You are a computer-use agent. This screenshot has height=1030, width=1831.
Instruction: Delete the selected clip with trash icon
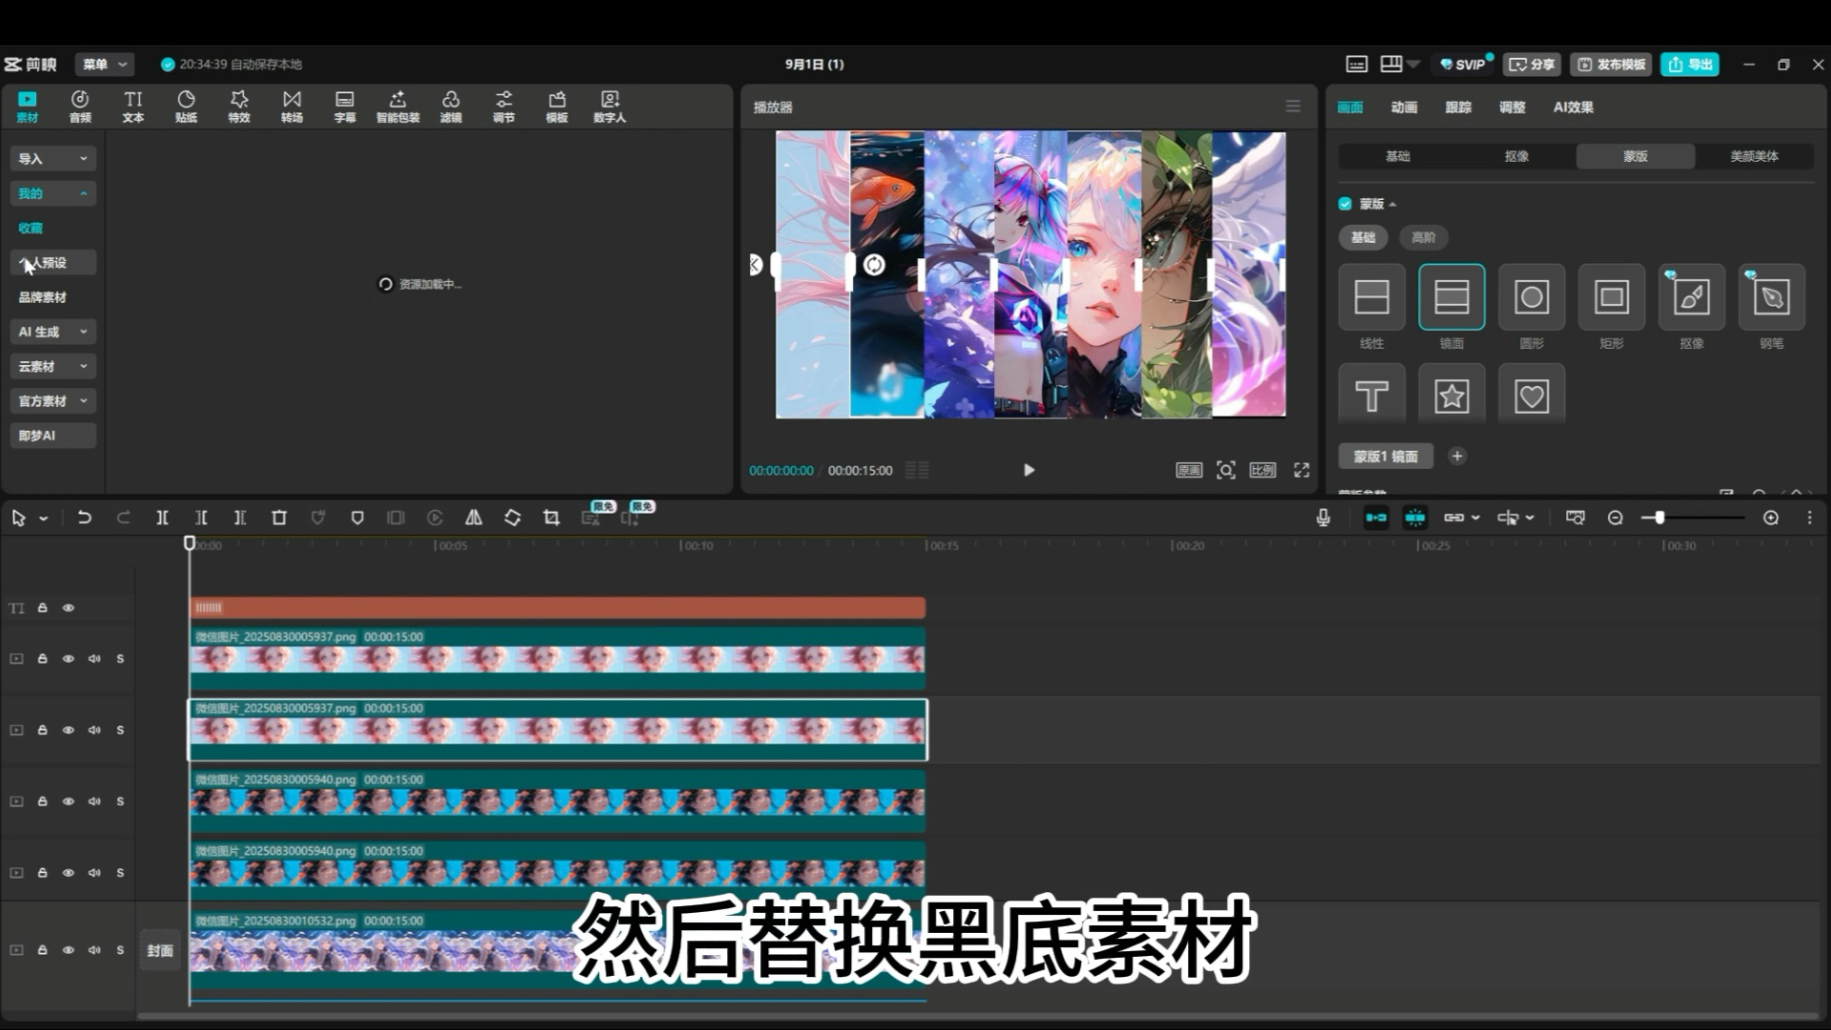[x=279, y=517]
